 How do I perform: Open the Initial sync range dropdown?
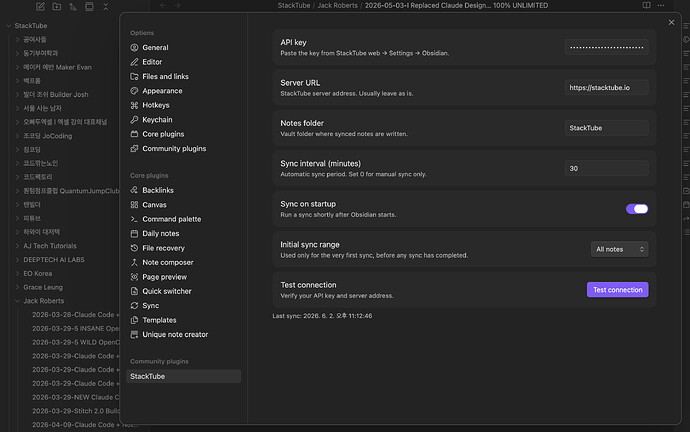(619, 249)
